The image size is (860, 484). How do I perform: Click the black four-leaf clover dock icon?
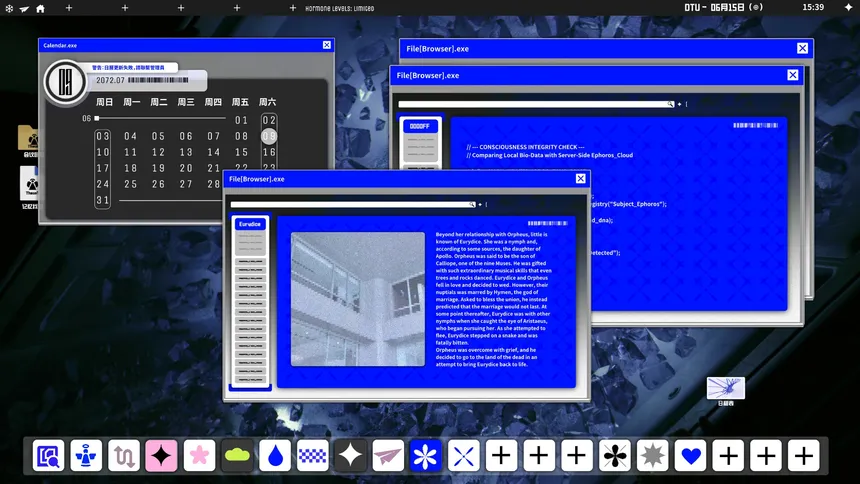click(x=615, y=455)
